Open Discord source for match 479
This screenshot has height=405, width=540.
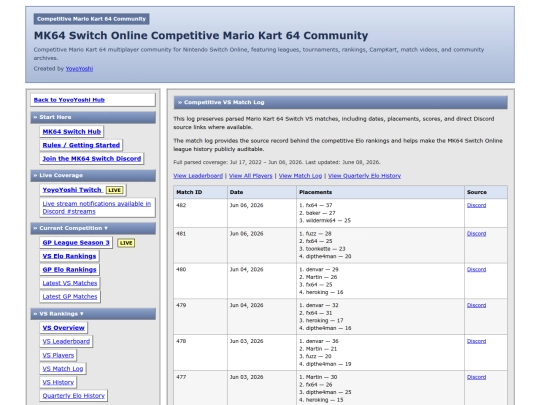(x=476, y=305)
